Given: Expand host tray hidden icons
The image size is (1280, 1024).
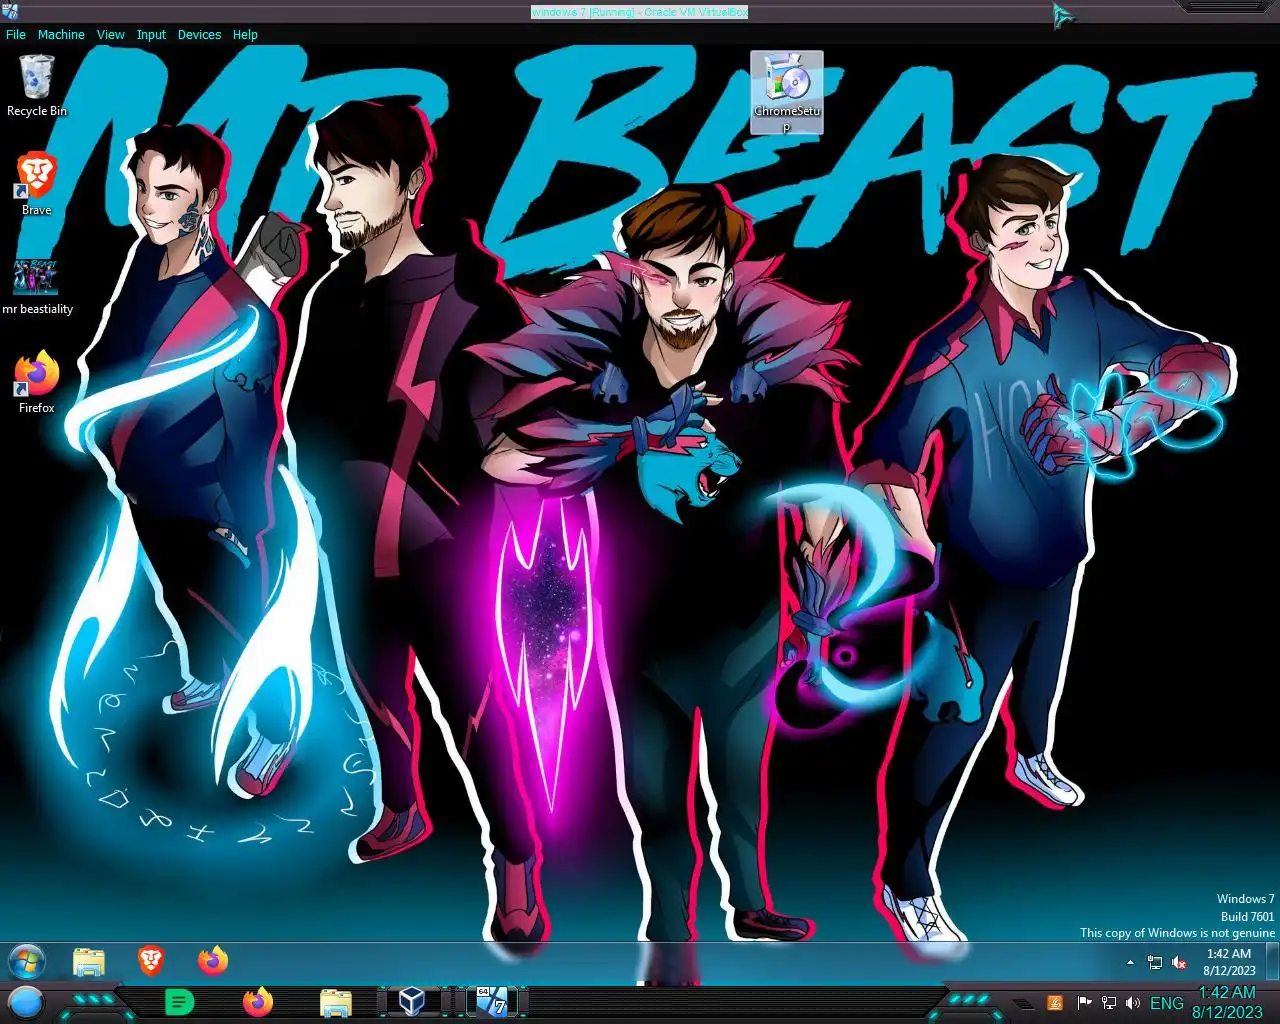Looking at the screenshot, I should tap(1024, 1003).
